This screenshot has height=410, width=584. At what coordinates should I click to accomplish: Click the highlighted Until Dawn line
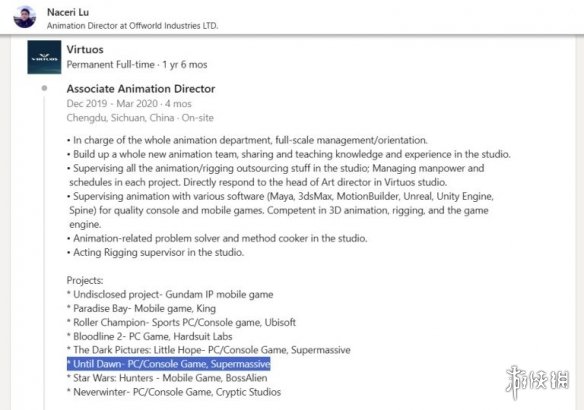point(169,364)
